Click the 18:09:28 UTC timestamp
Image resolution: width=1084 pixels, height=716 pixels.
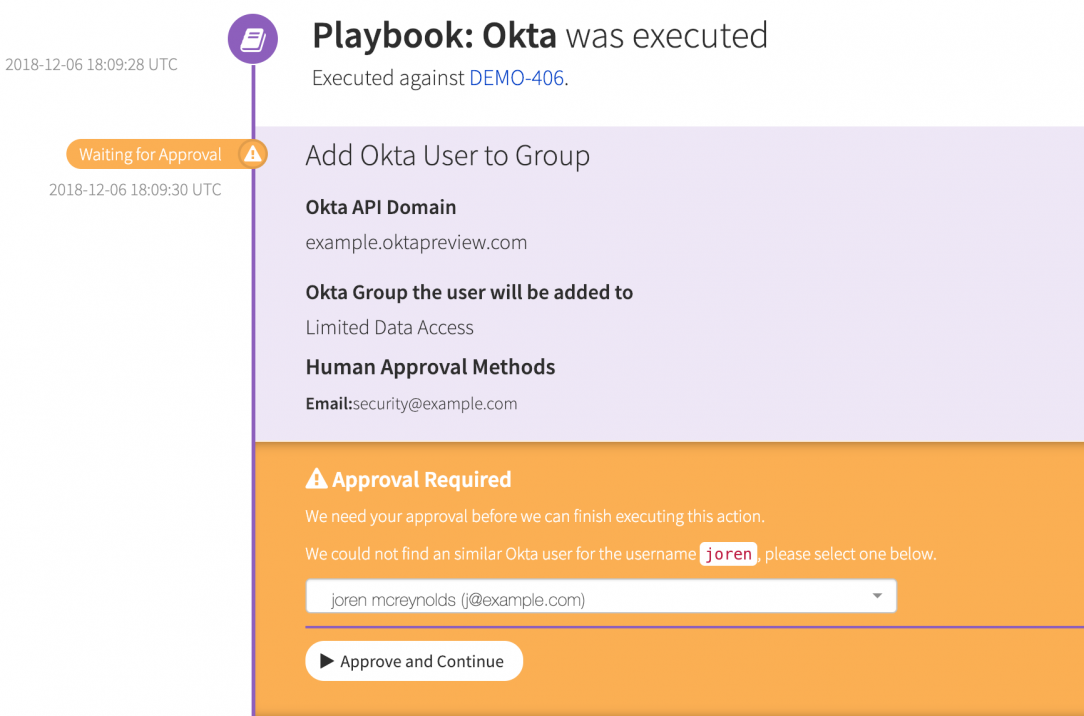91,65
